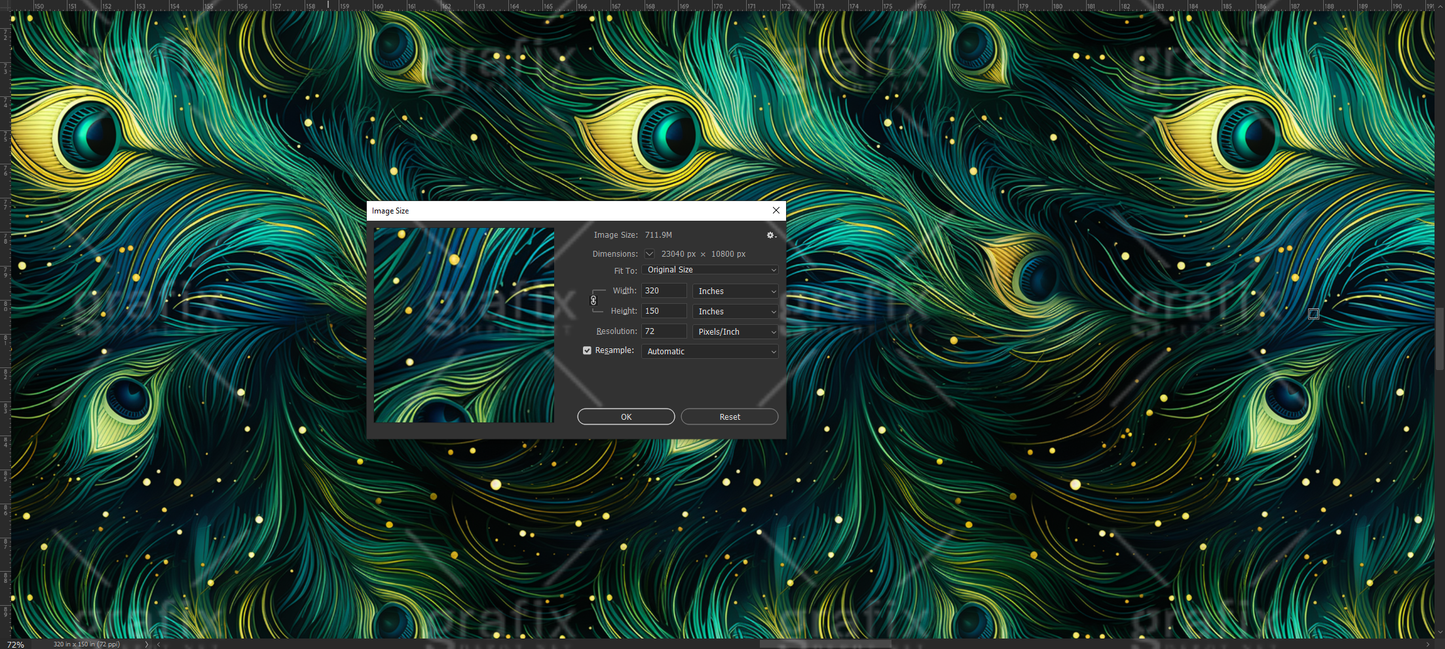
Task: Open the Fit To Original Size dropdown
Action: pos(709,270)
